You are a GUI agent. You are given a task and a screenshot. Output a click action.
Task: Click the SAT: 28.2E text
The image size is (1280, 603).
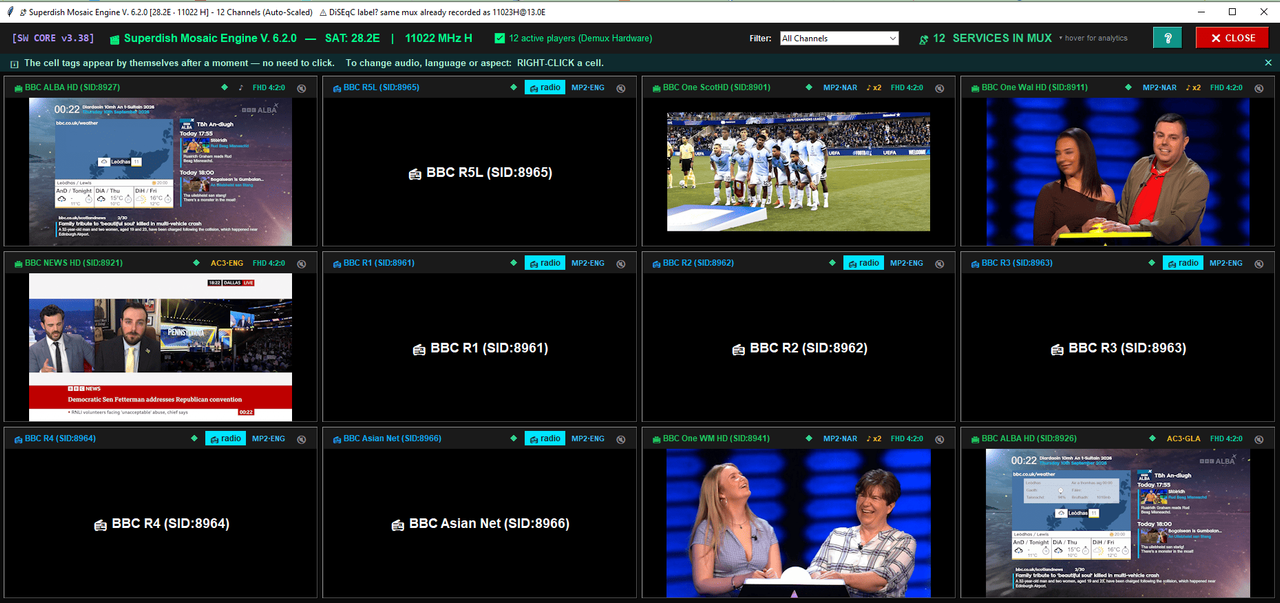(352, 38)
